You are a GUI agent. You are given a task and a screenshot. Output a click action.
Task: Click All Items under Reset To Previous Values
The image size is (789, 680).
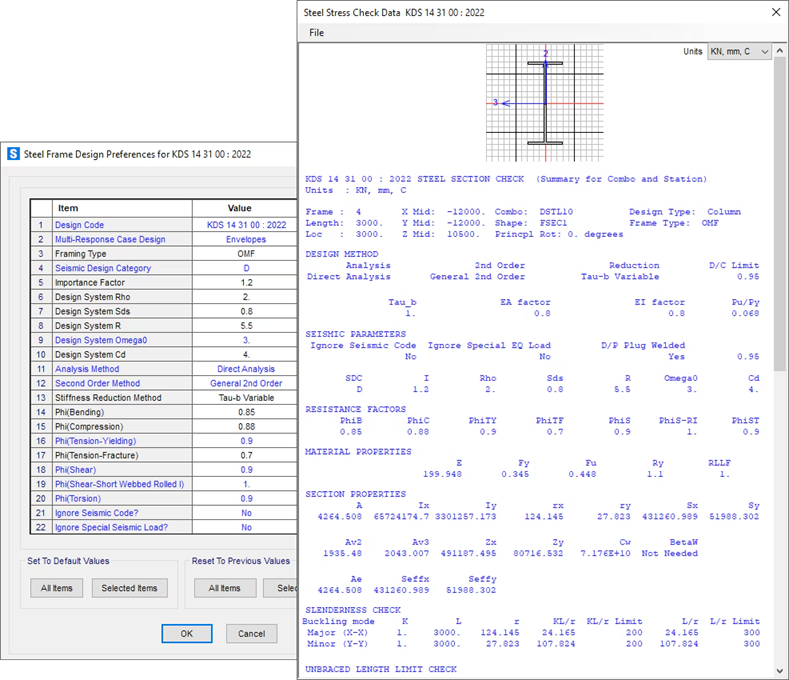tap(224, 588)
